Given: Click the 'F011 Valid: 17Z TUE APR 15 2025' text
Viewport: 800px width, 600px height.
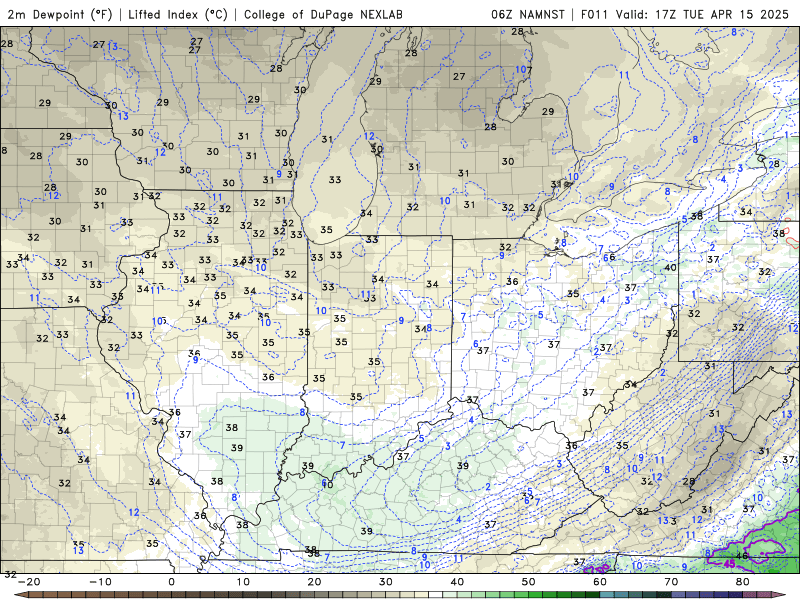Looking at the screenshot, I should tap(685, 14).
